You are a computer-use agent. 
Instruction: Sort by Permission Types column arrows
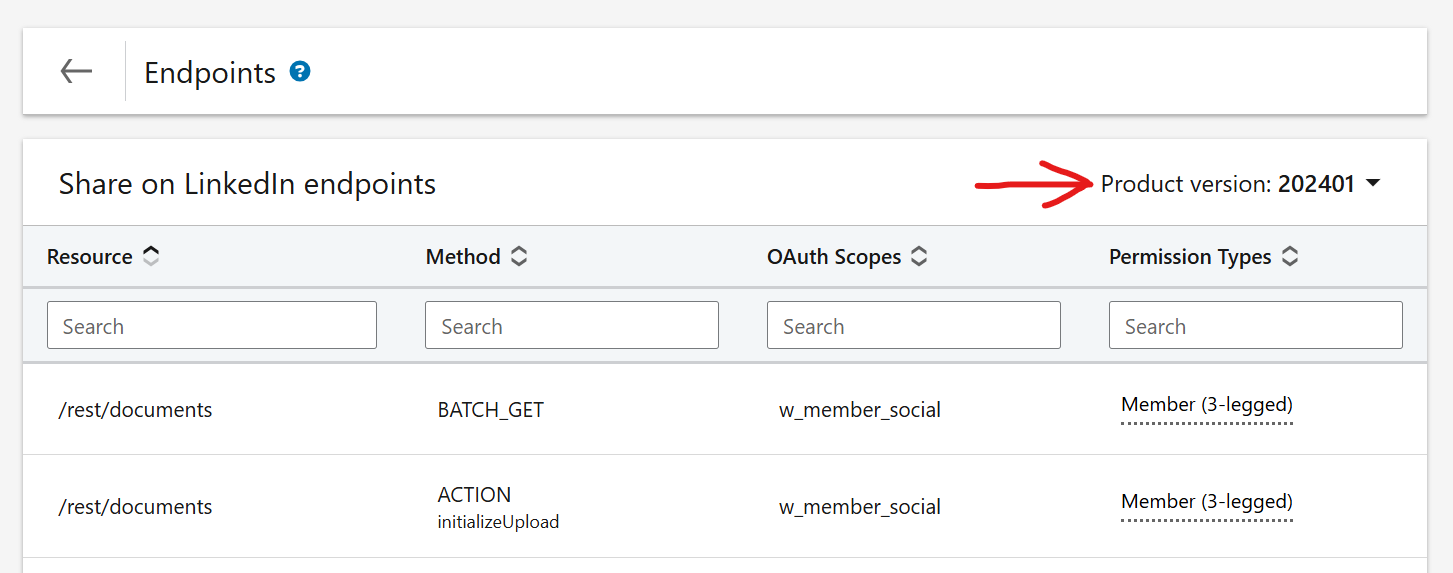(x=1290, y=257)
